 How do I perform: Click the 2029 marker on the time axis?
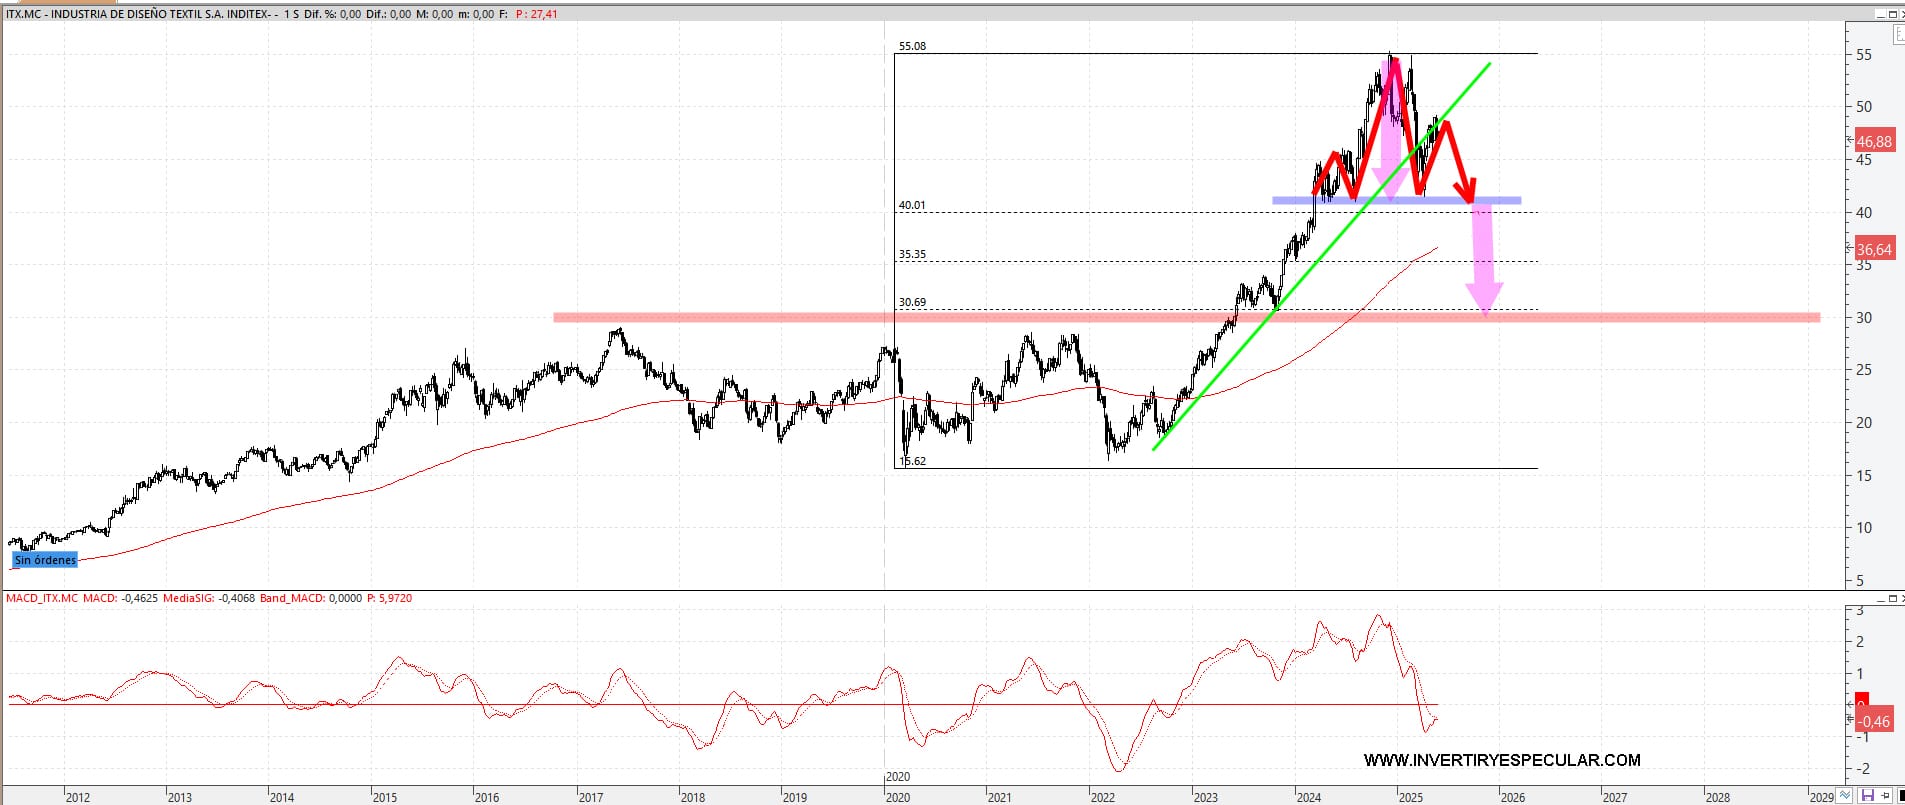(1821, 797)
